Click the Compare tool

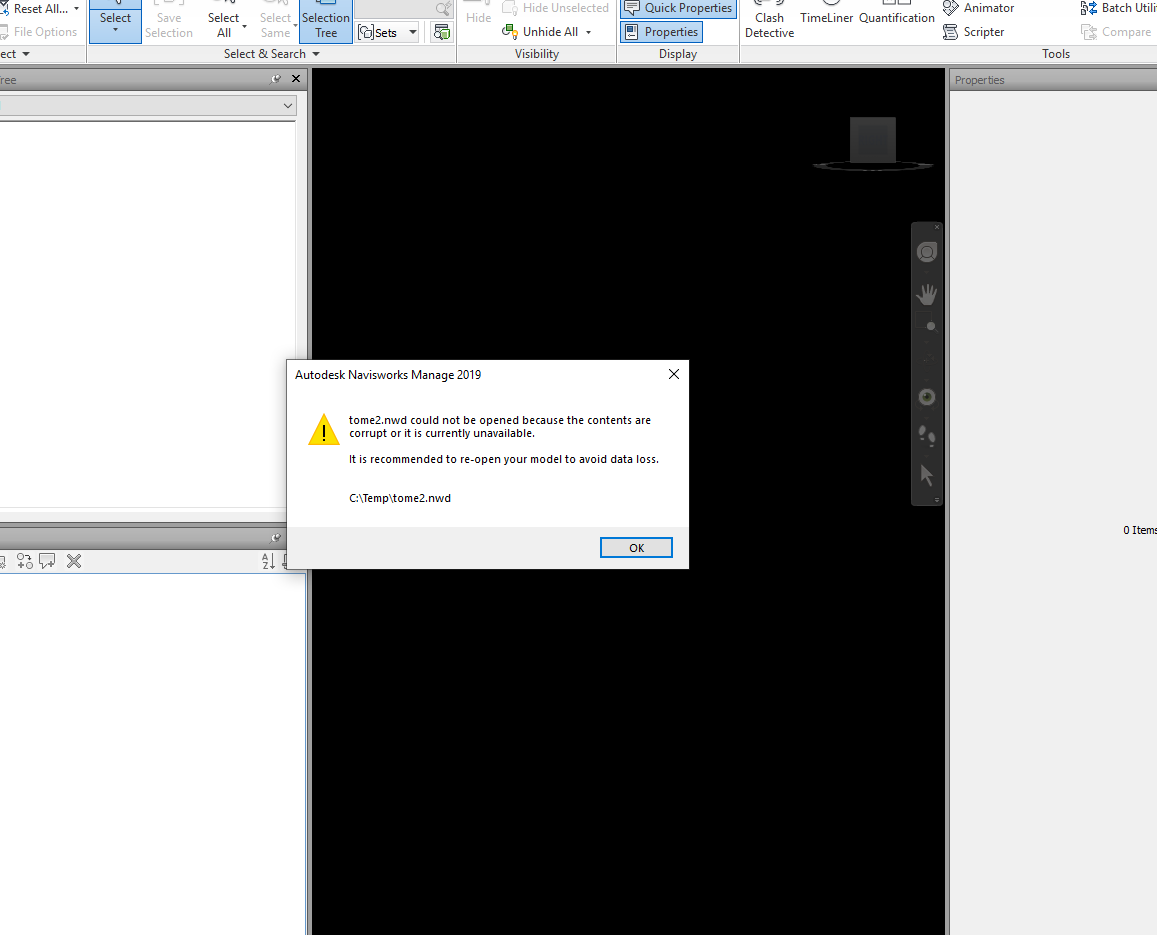point(1116,32)
